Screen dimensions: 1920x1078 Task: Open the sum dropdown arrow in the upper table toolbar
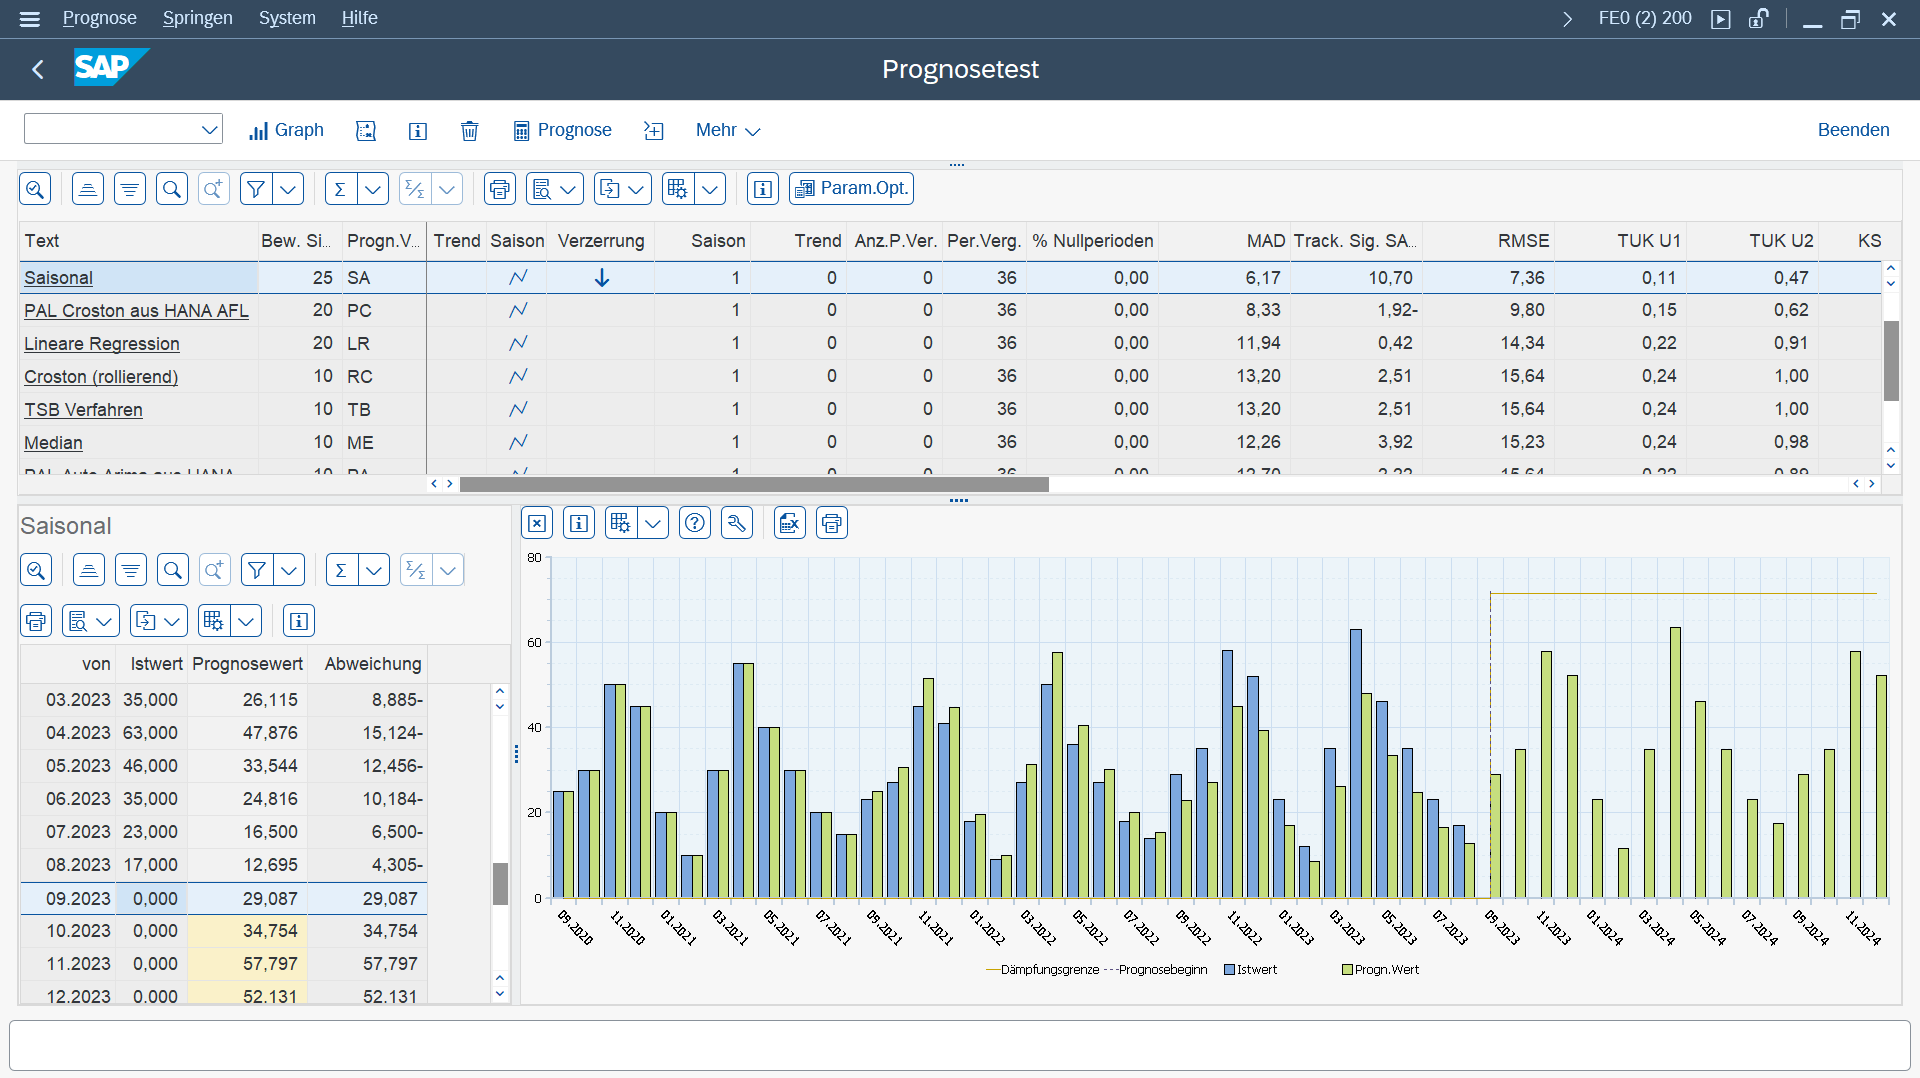click(x=373, y=188)
